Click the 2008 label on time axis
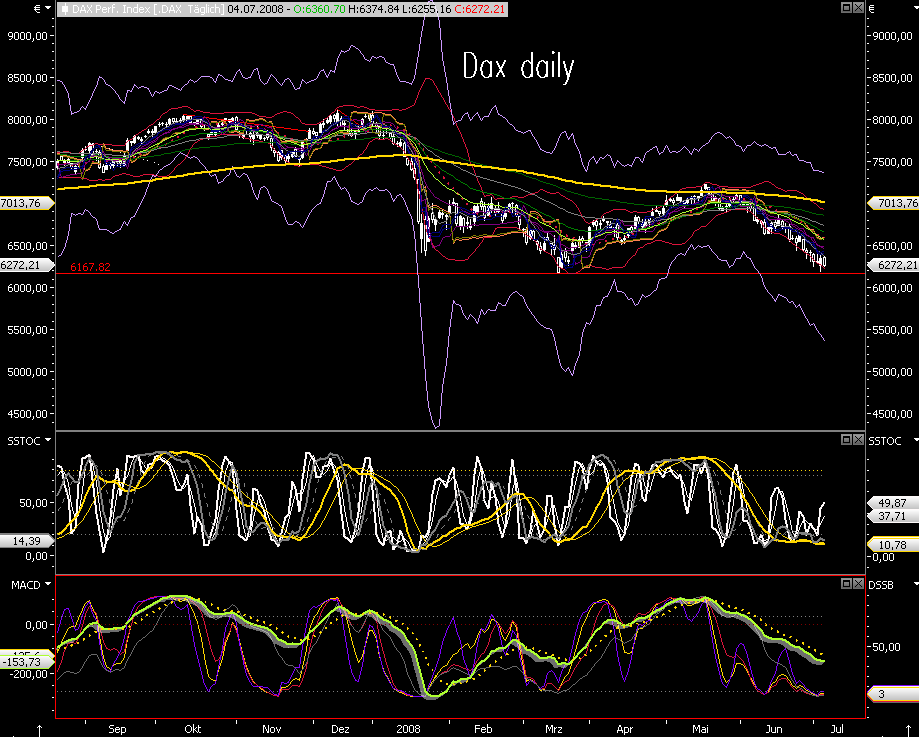 coord(409,729)
